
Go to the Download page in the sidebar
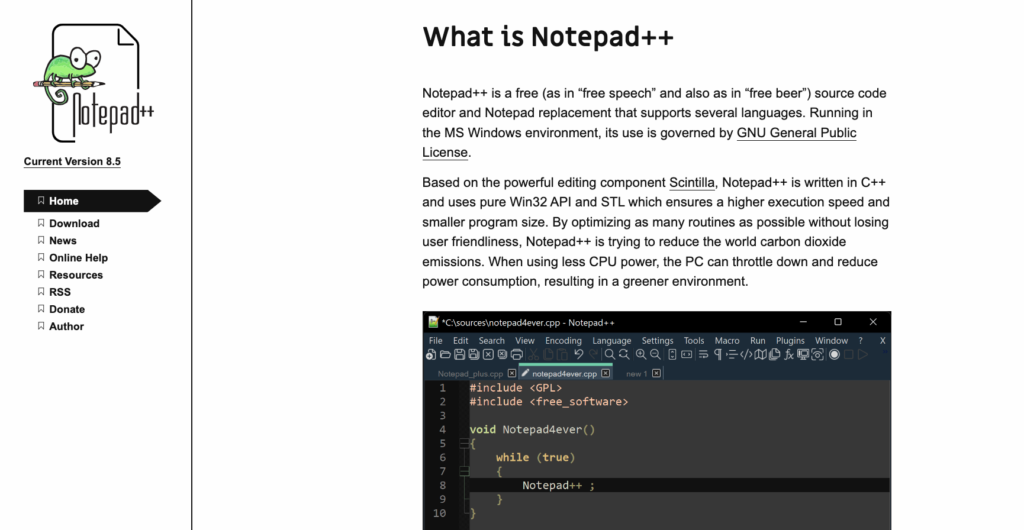pos(74,224)
